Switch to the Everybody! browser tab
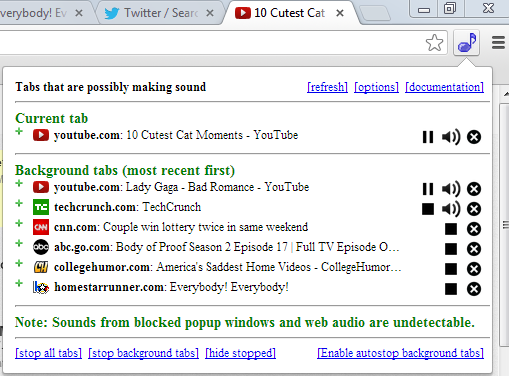The image size is (509, 376). tap(40, 13)
